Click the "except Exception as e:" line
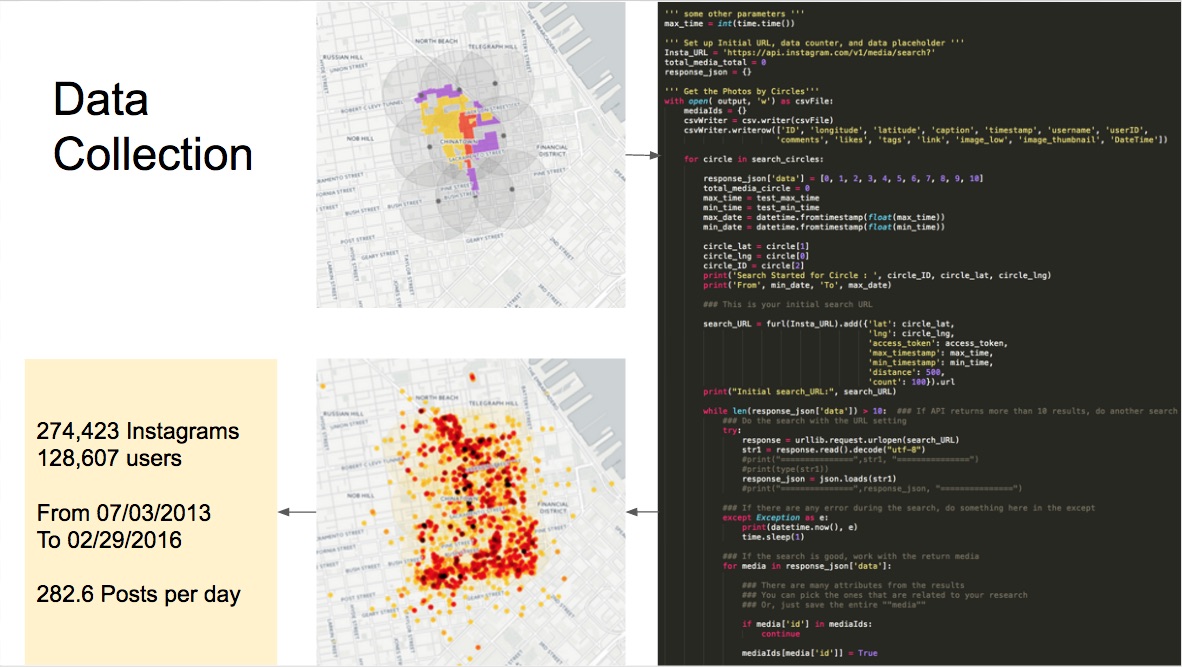The image size is (1182, 667). (x=776, y=518)
